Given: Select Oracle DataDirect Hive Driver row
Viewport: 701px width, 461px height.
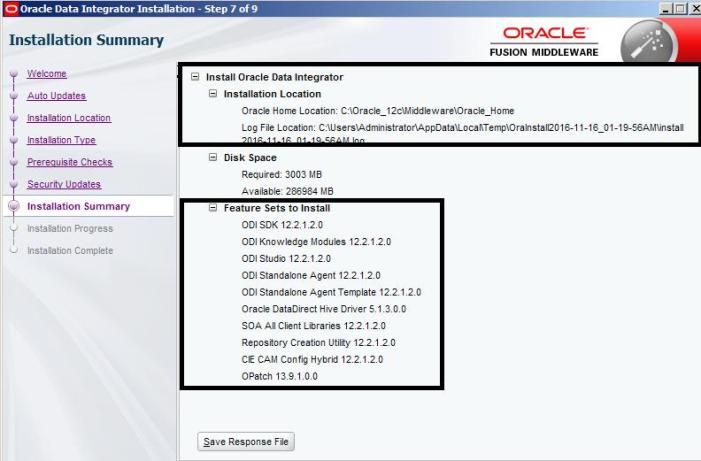Looking at the screenshot, I should 324,309.
